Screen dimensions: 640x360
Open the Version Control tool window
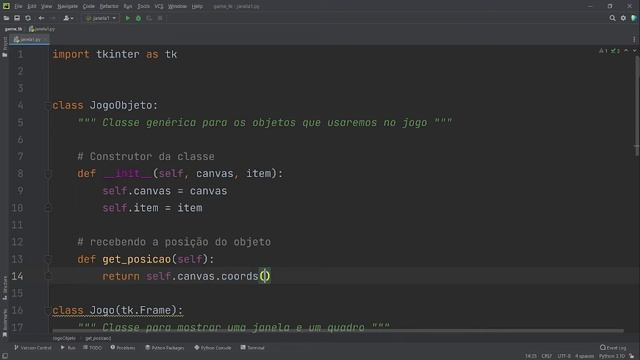pos(33,348)
